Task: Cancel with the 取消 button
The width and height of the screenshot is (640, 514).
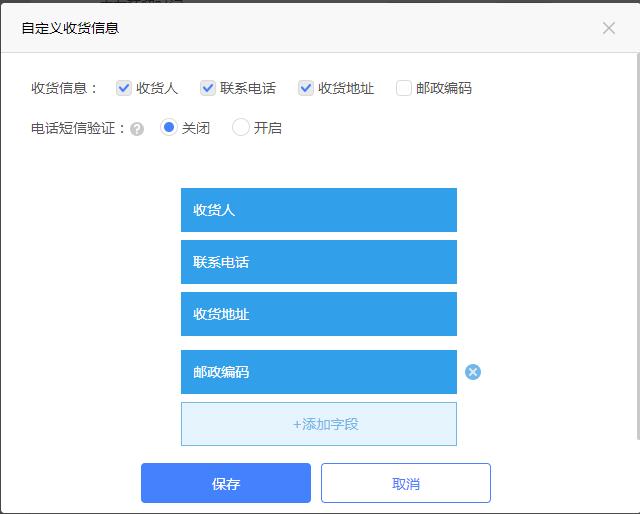Action: pyautogui.click(x=406, y=483)
